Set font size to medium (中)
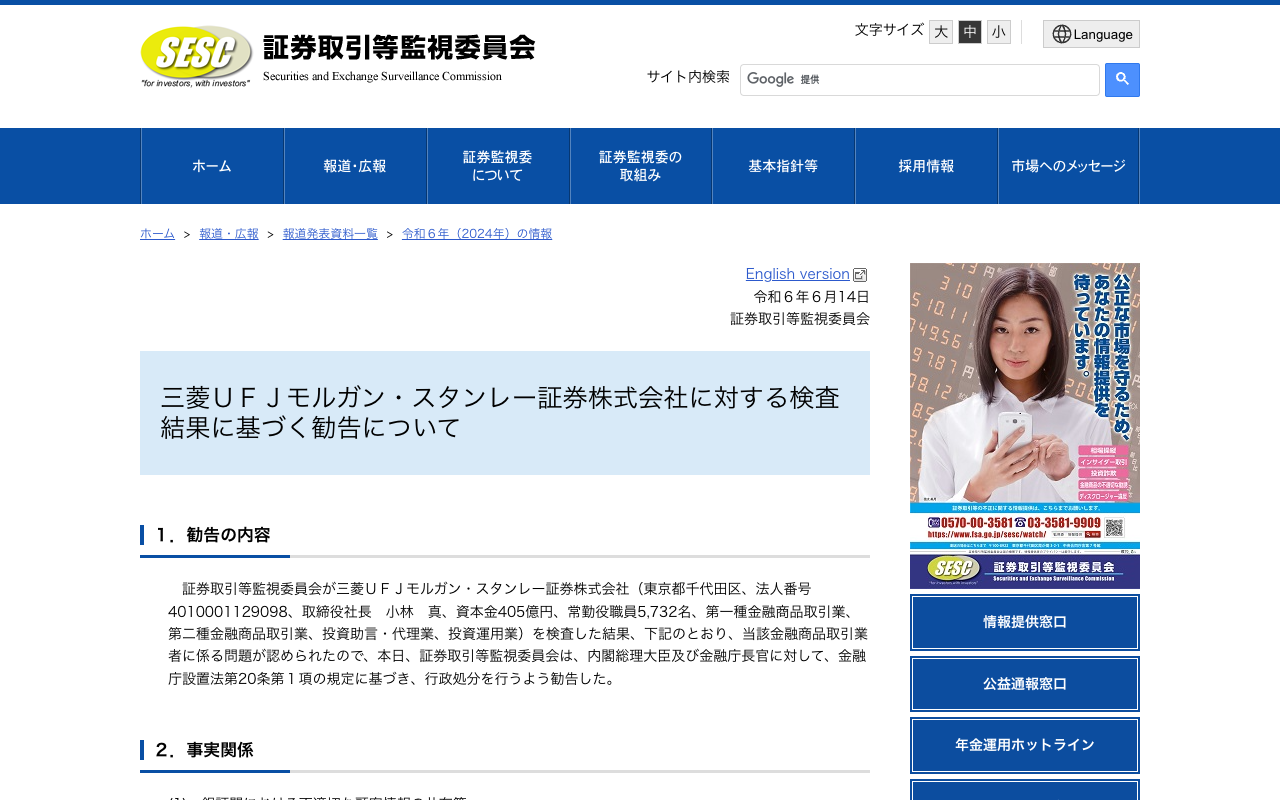Viewport: 1280px width, 800px height. click(x=970, y=32)
